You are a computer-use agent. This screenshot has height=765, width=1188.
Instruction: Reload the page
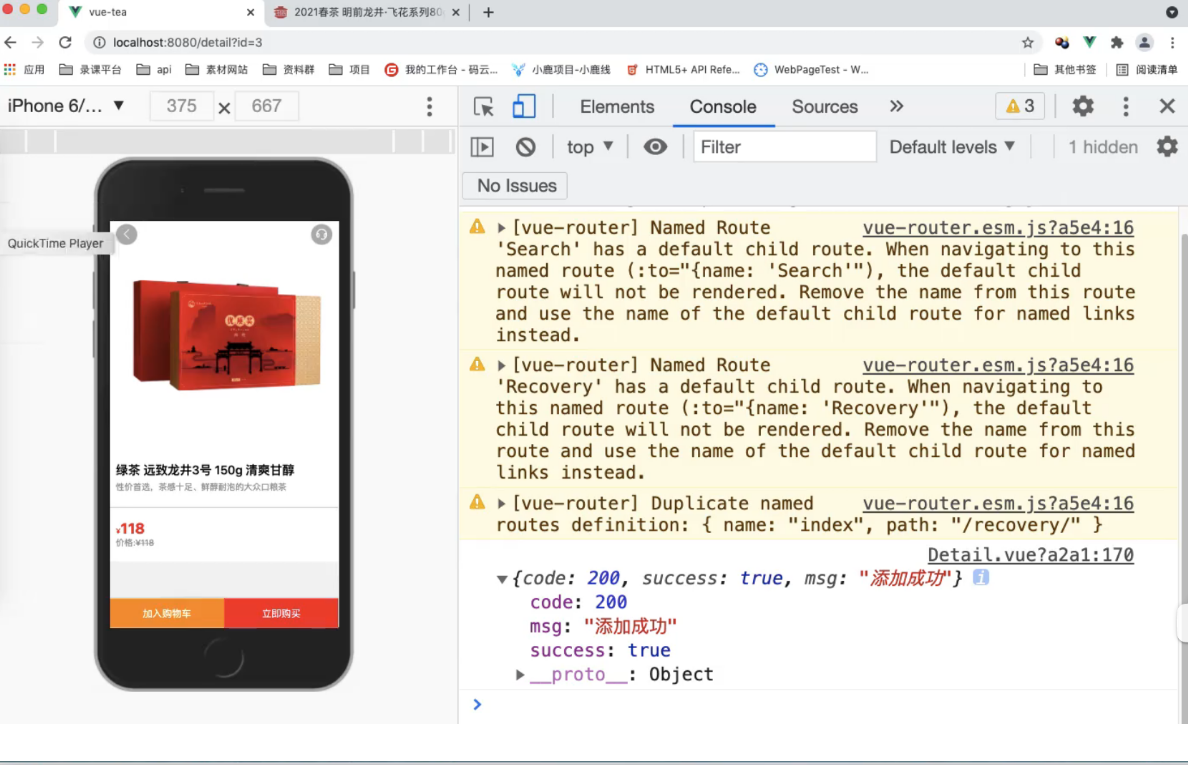coord(65,42)
